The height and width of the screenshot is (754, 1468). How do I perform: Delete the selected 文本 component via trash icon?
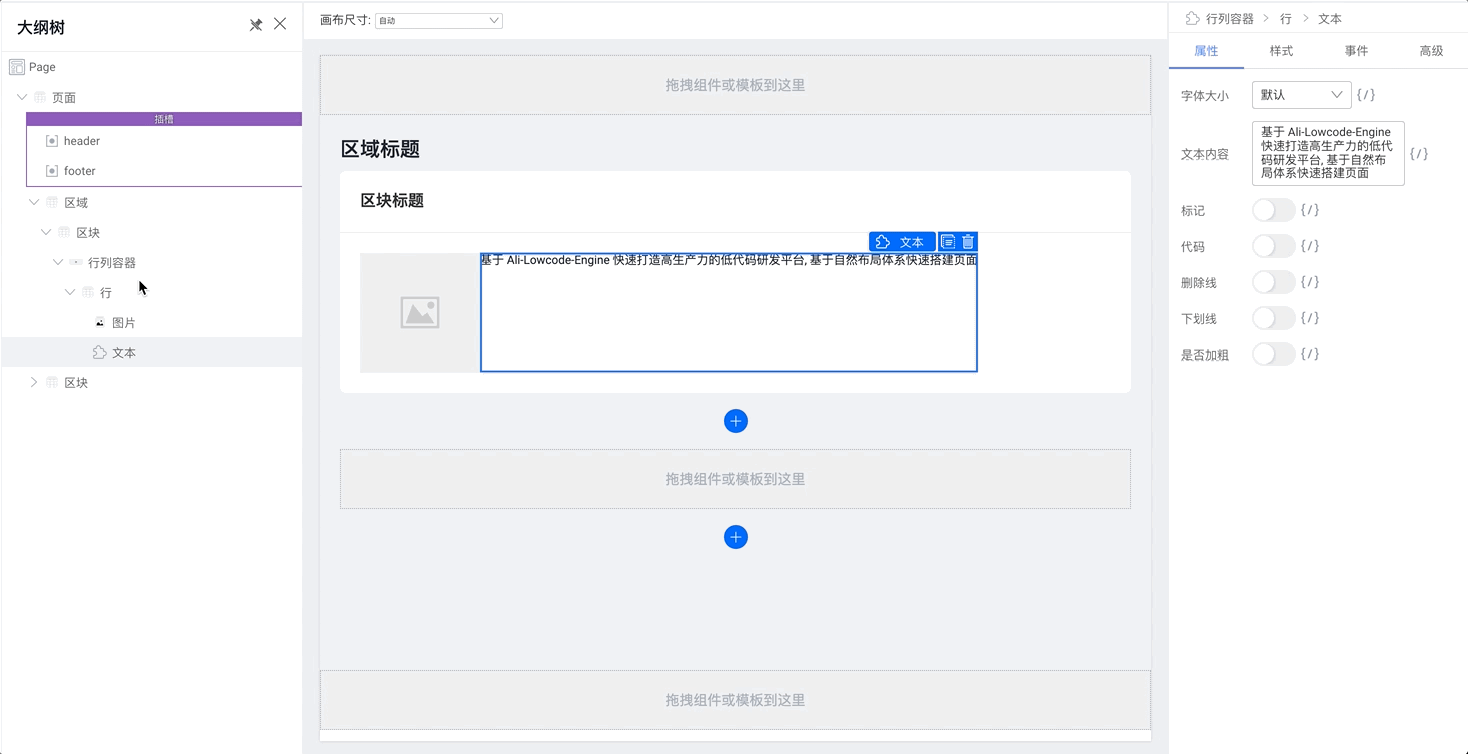pos(967,241)
